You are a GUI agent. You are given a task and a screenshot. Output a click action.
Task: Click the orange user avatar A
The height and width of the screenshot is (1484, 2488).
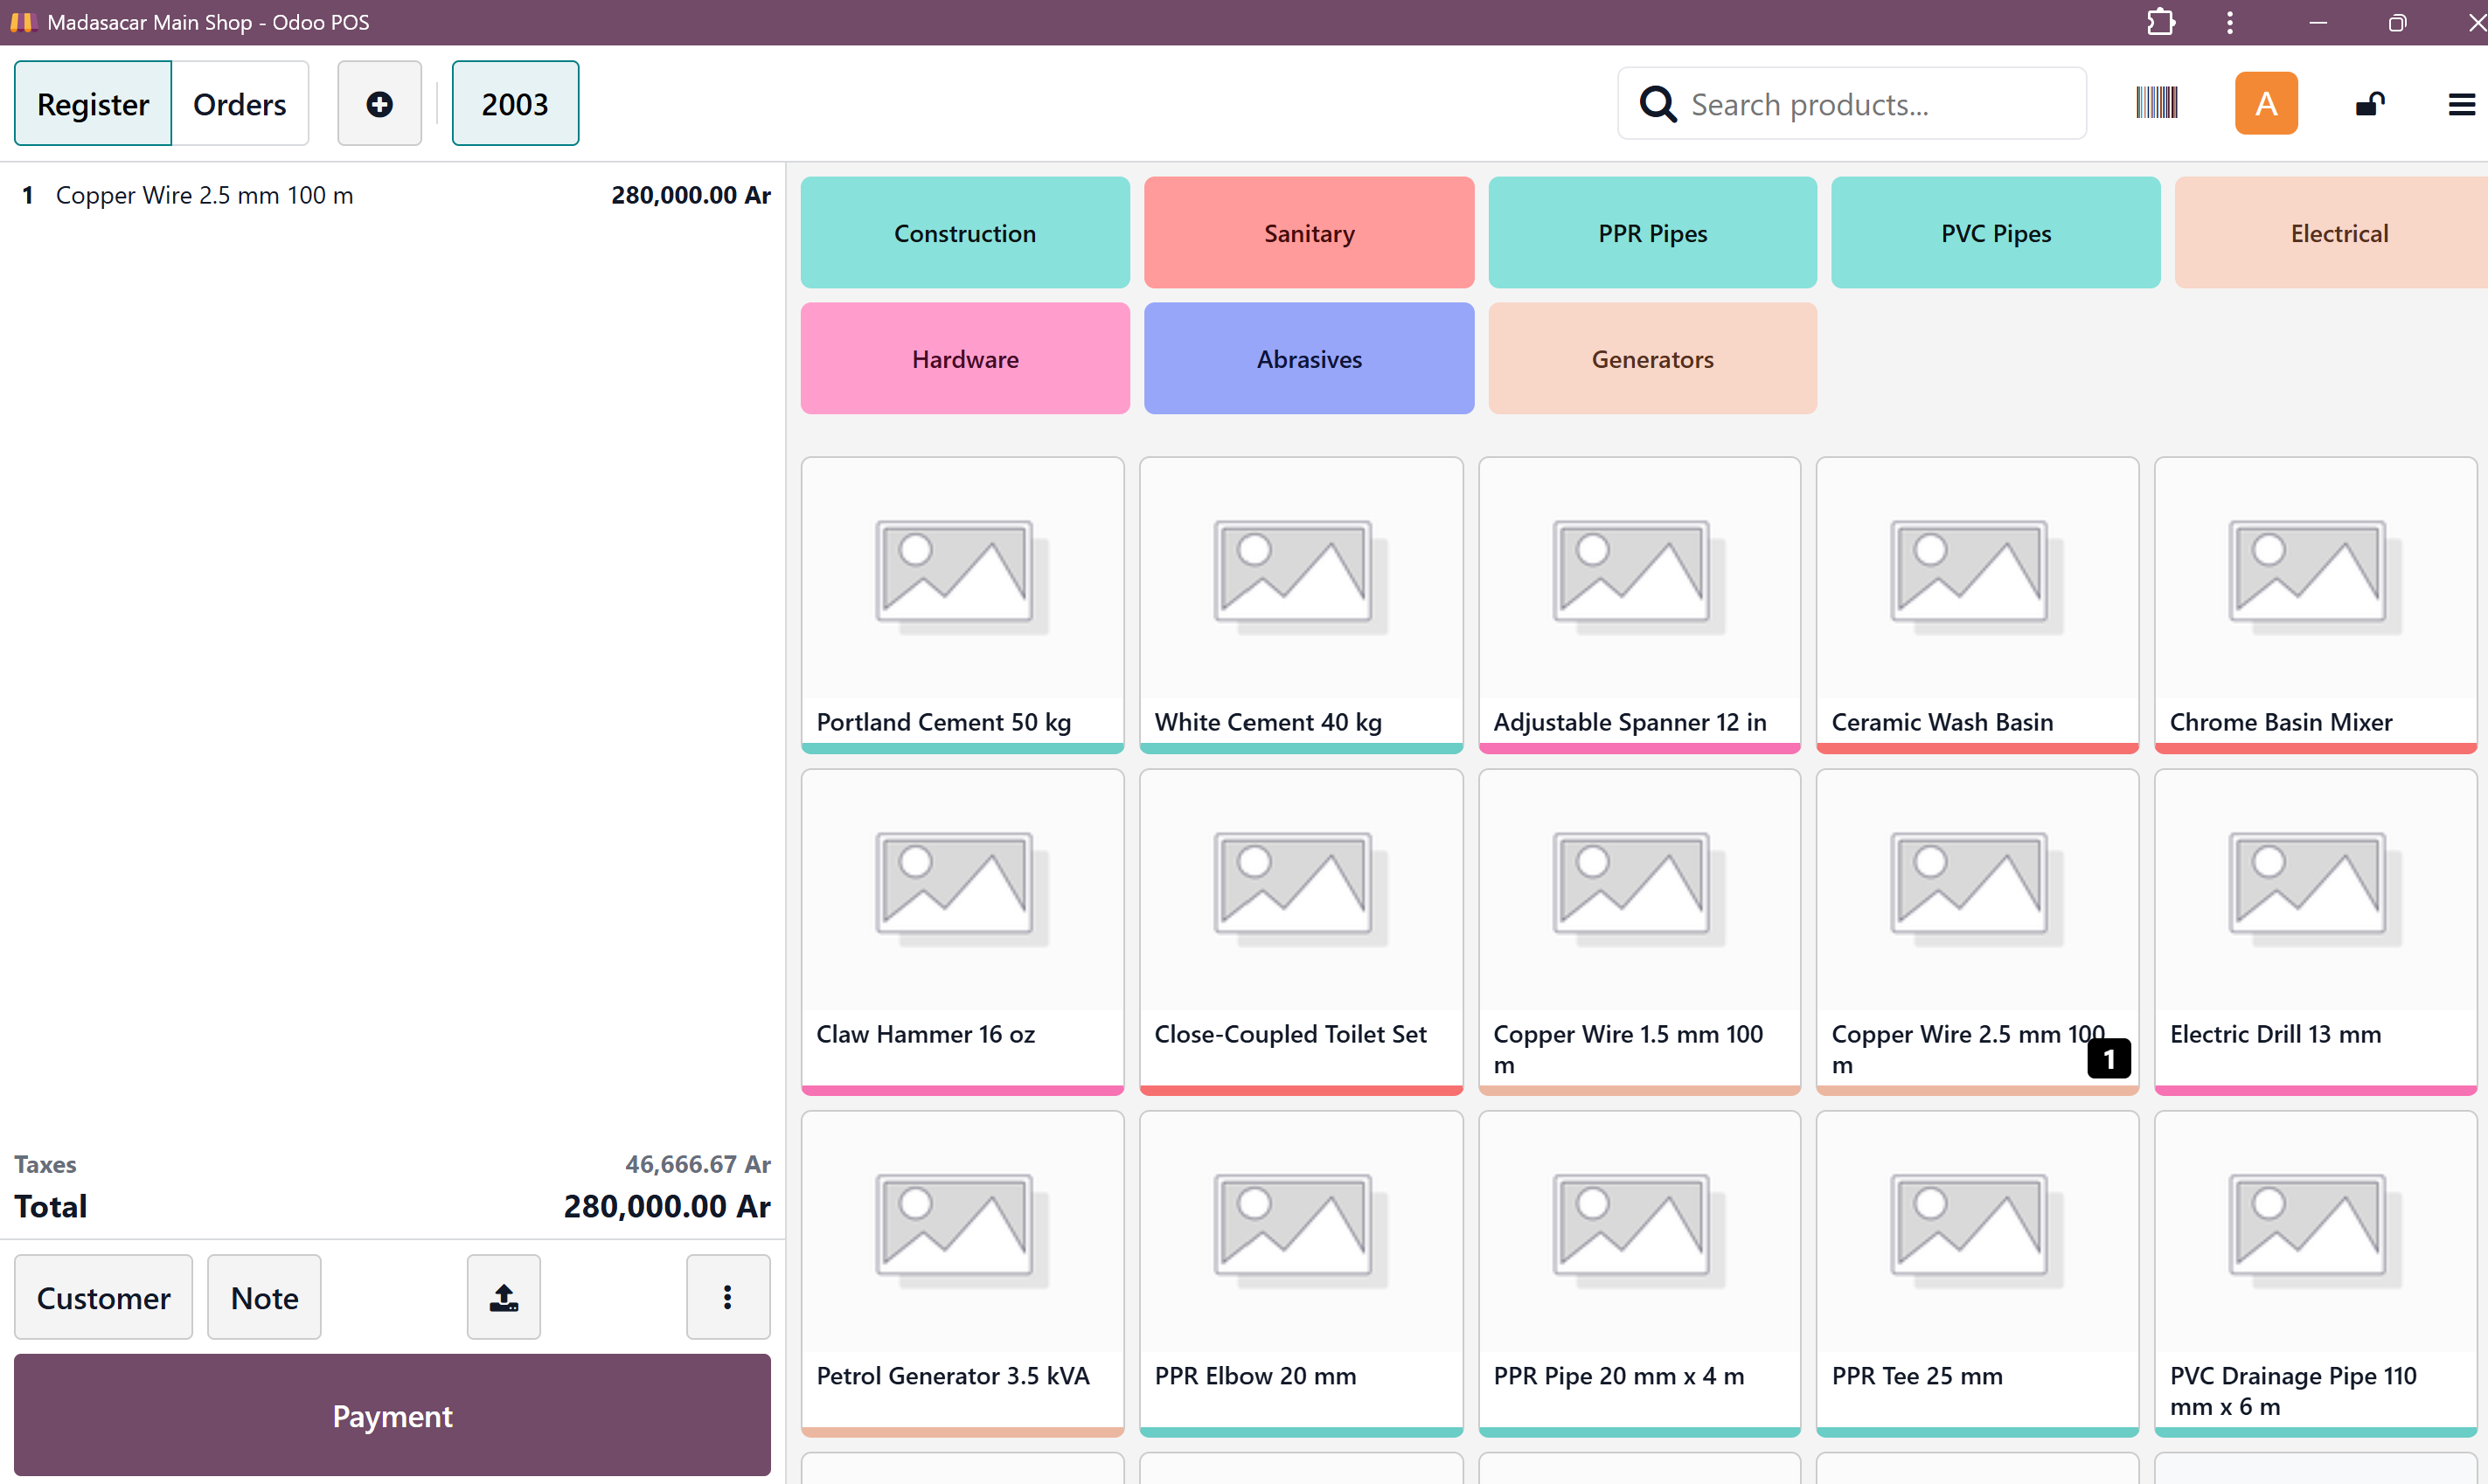[2266, 103]
